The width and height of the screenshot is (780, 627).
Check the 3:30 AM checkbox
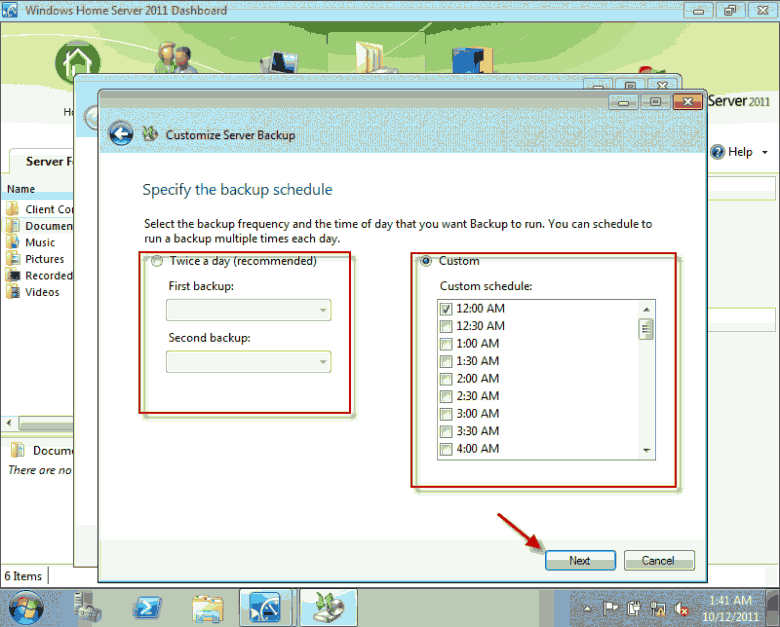click(x=446, y=431)
